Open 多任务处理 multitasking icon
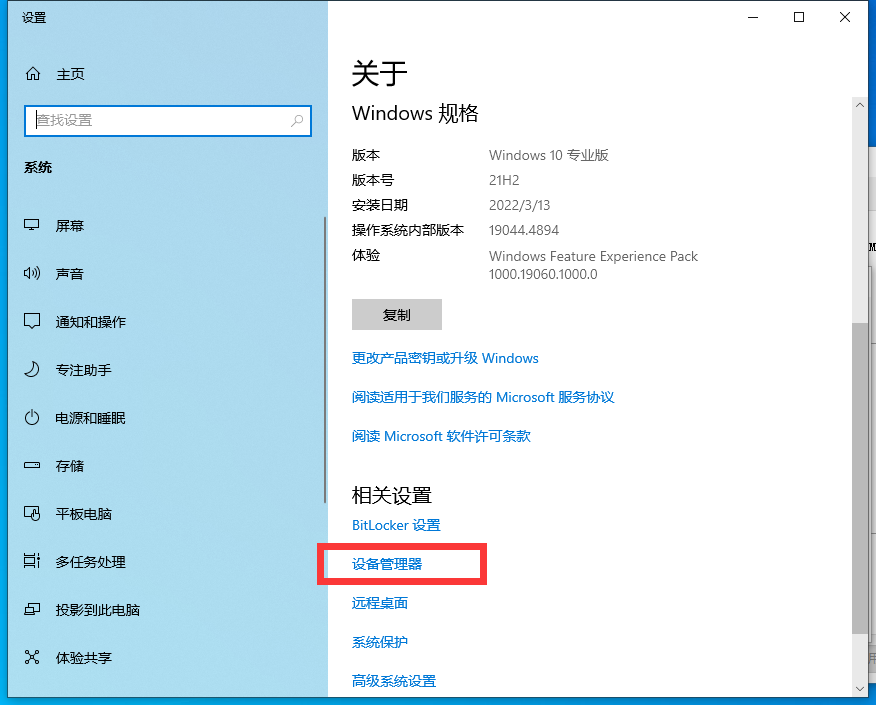 point(32,561)
